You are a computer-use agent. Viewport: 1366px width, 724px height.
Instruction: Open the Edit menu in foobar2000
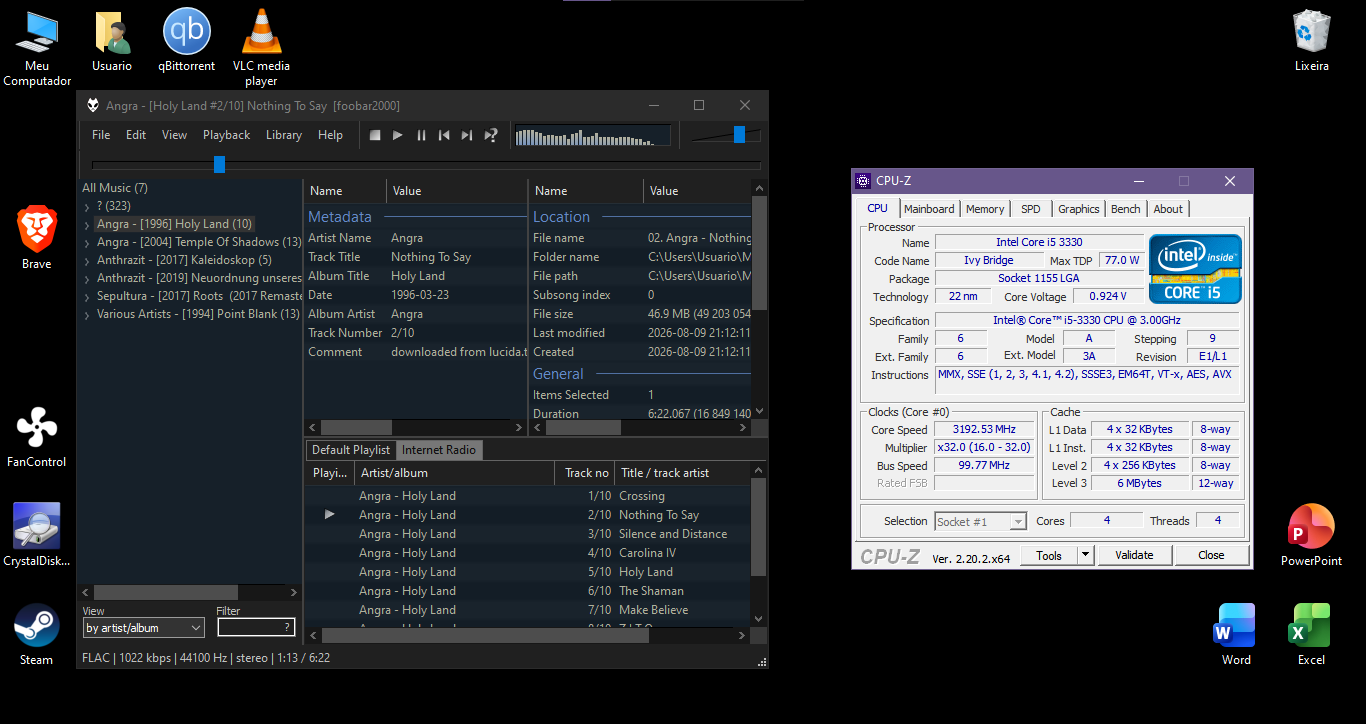coord(136,135)
